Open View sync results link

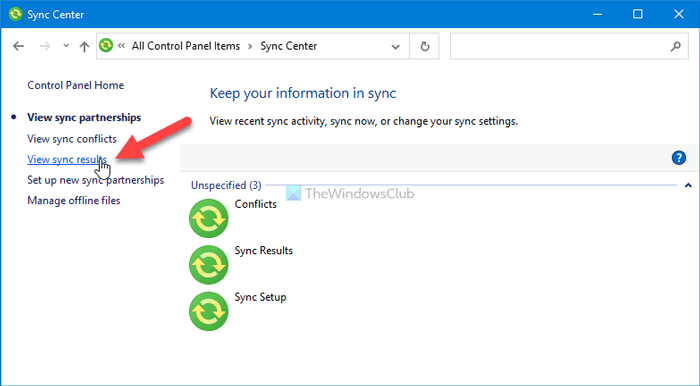tap(67, 159)
